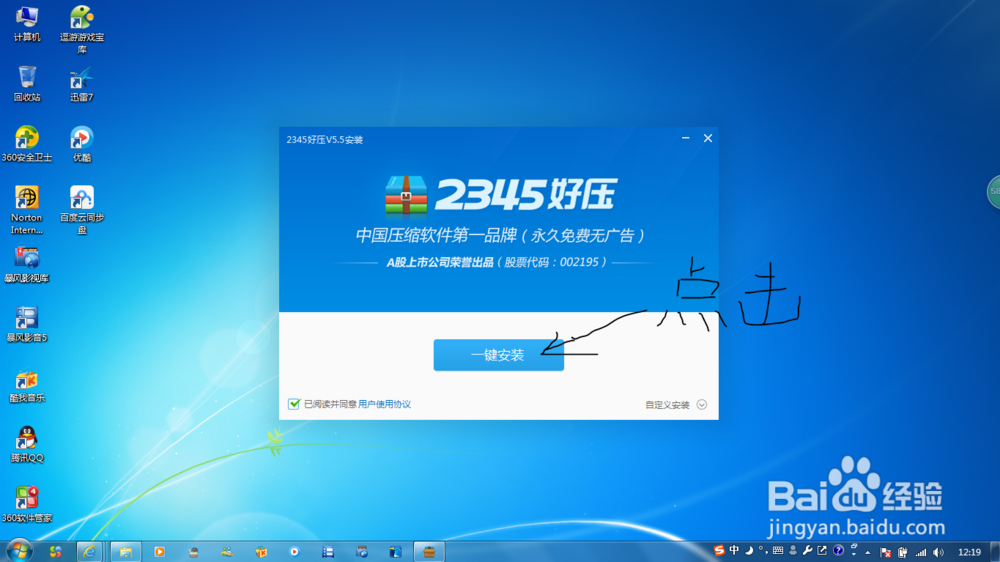1000x562 pixels.
Task: Open the soft keyboard icon in input bar
Action: pyautogui.click(x=777, y=551)
